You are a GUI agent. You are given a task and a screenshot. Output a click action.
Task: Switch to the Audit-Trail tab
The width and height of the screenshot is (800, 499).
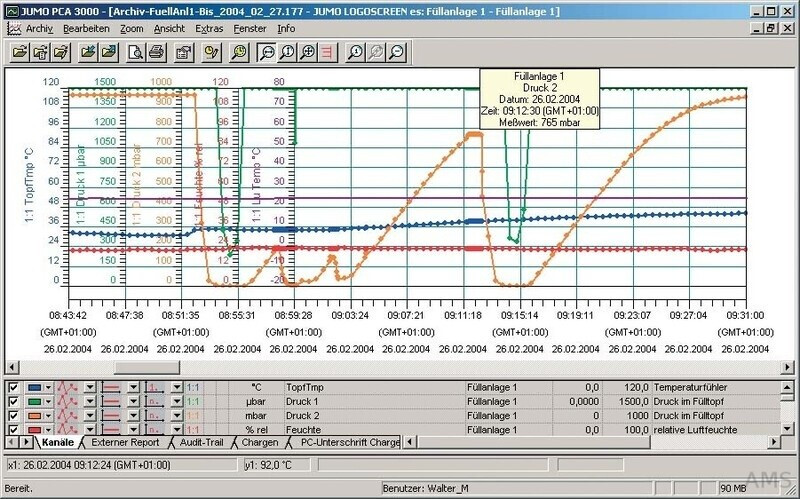pos(202,442)
